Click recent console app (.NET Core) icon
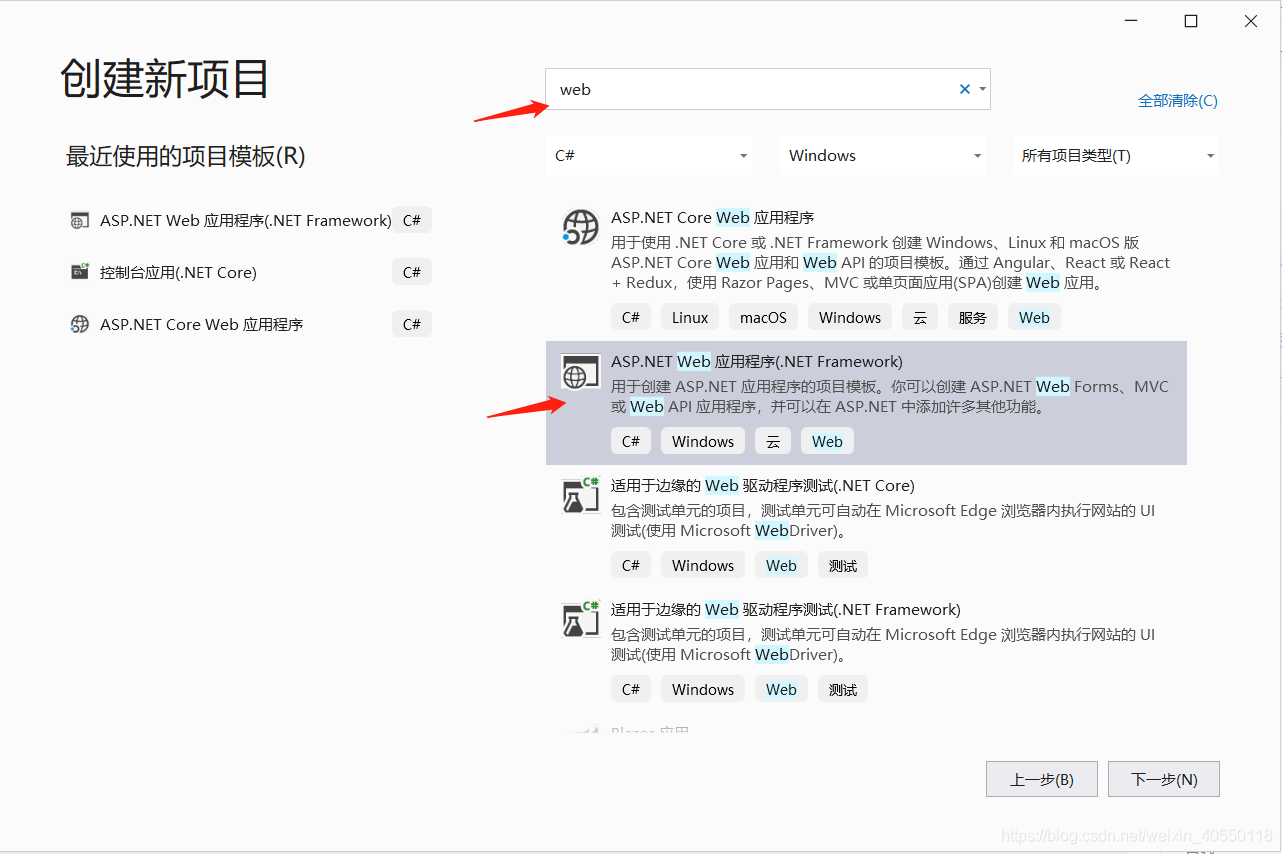 [79, 272]
